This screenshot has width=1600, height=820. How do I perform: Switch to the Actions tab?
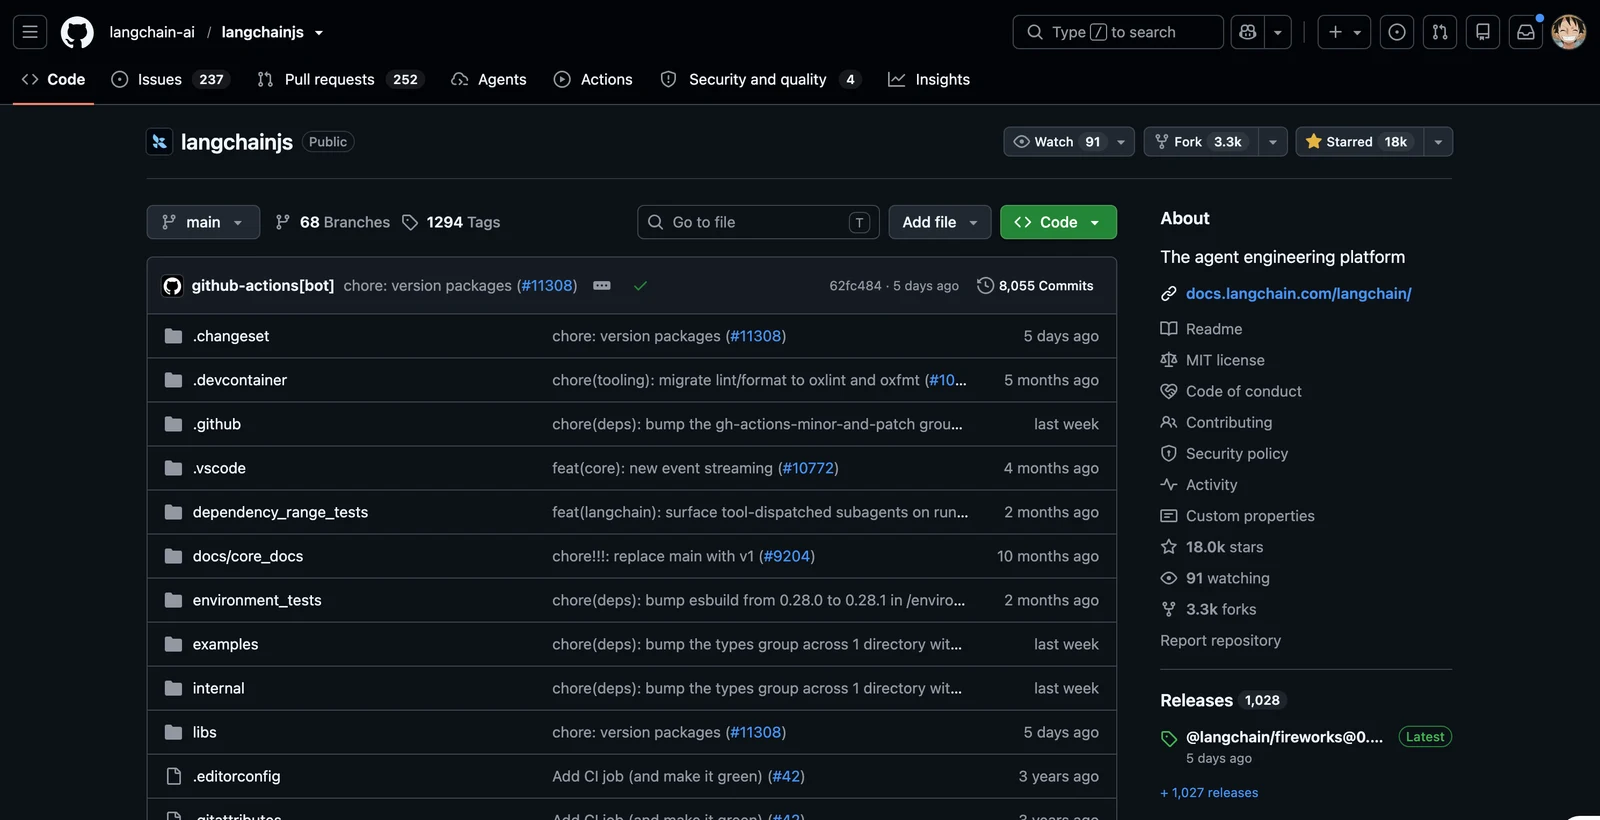click(x=593, y=79)
